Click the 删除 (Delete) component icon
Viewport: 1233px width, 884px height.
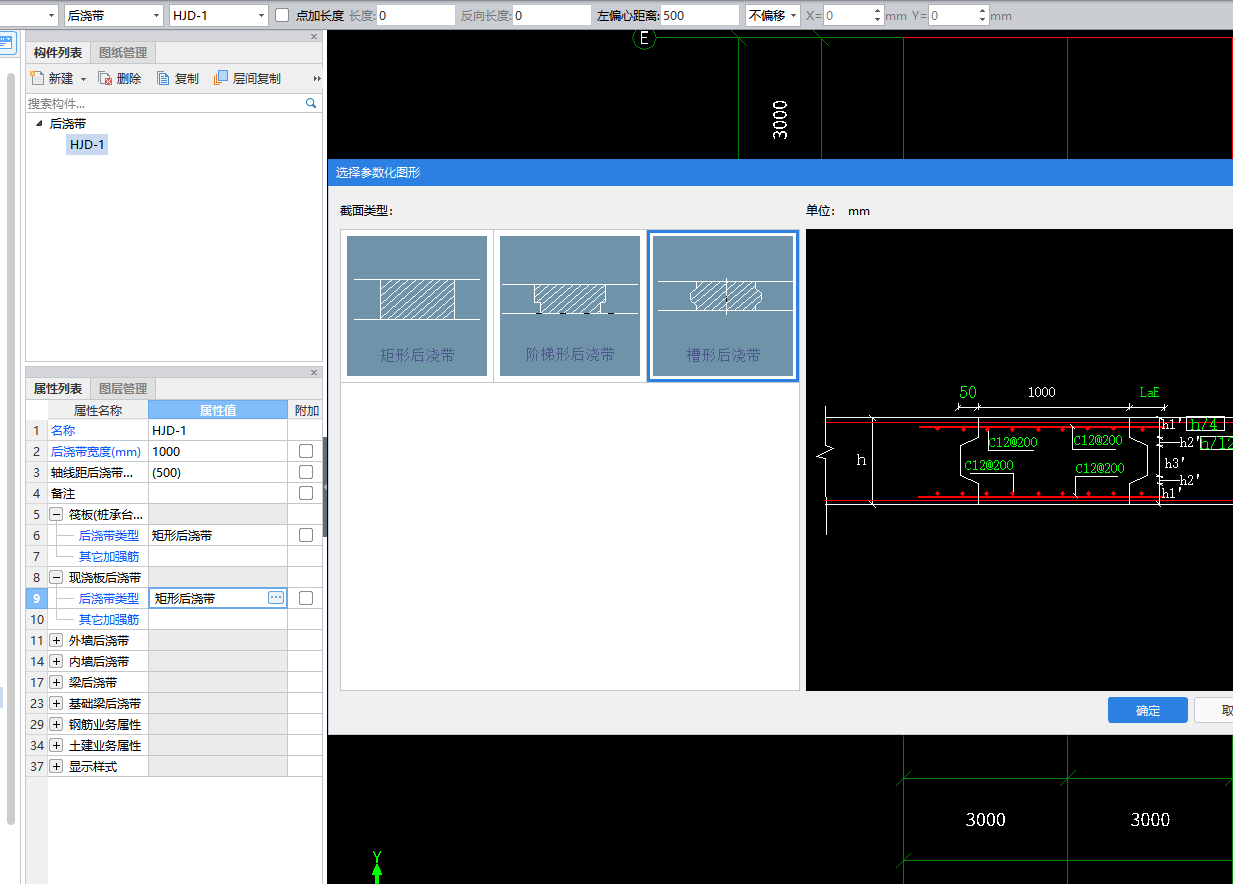click(105, 78)
